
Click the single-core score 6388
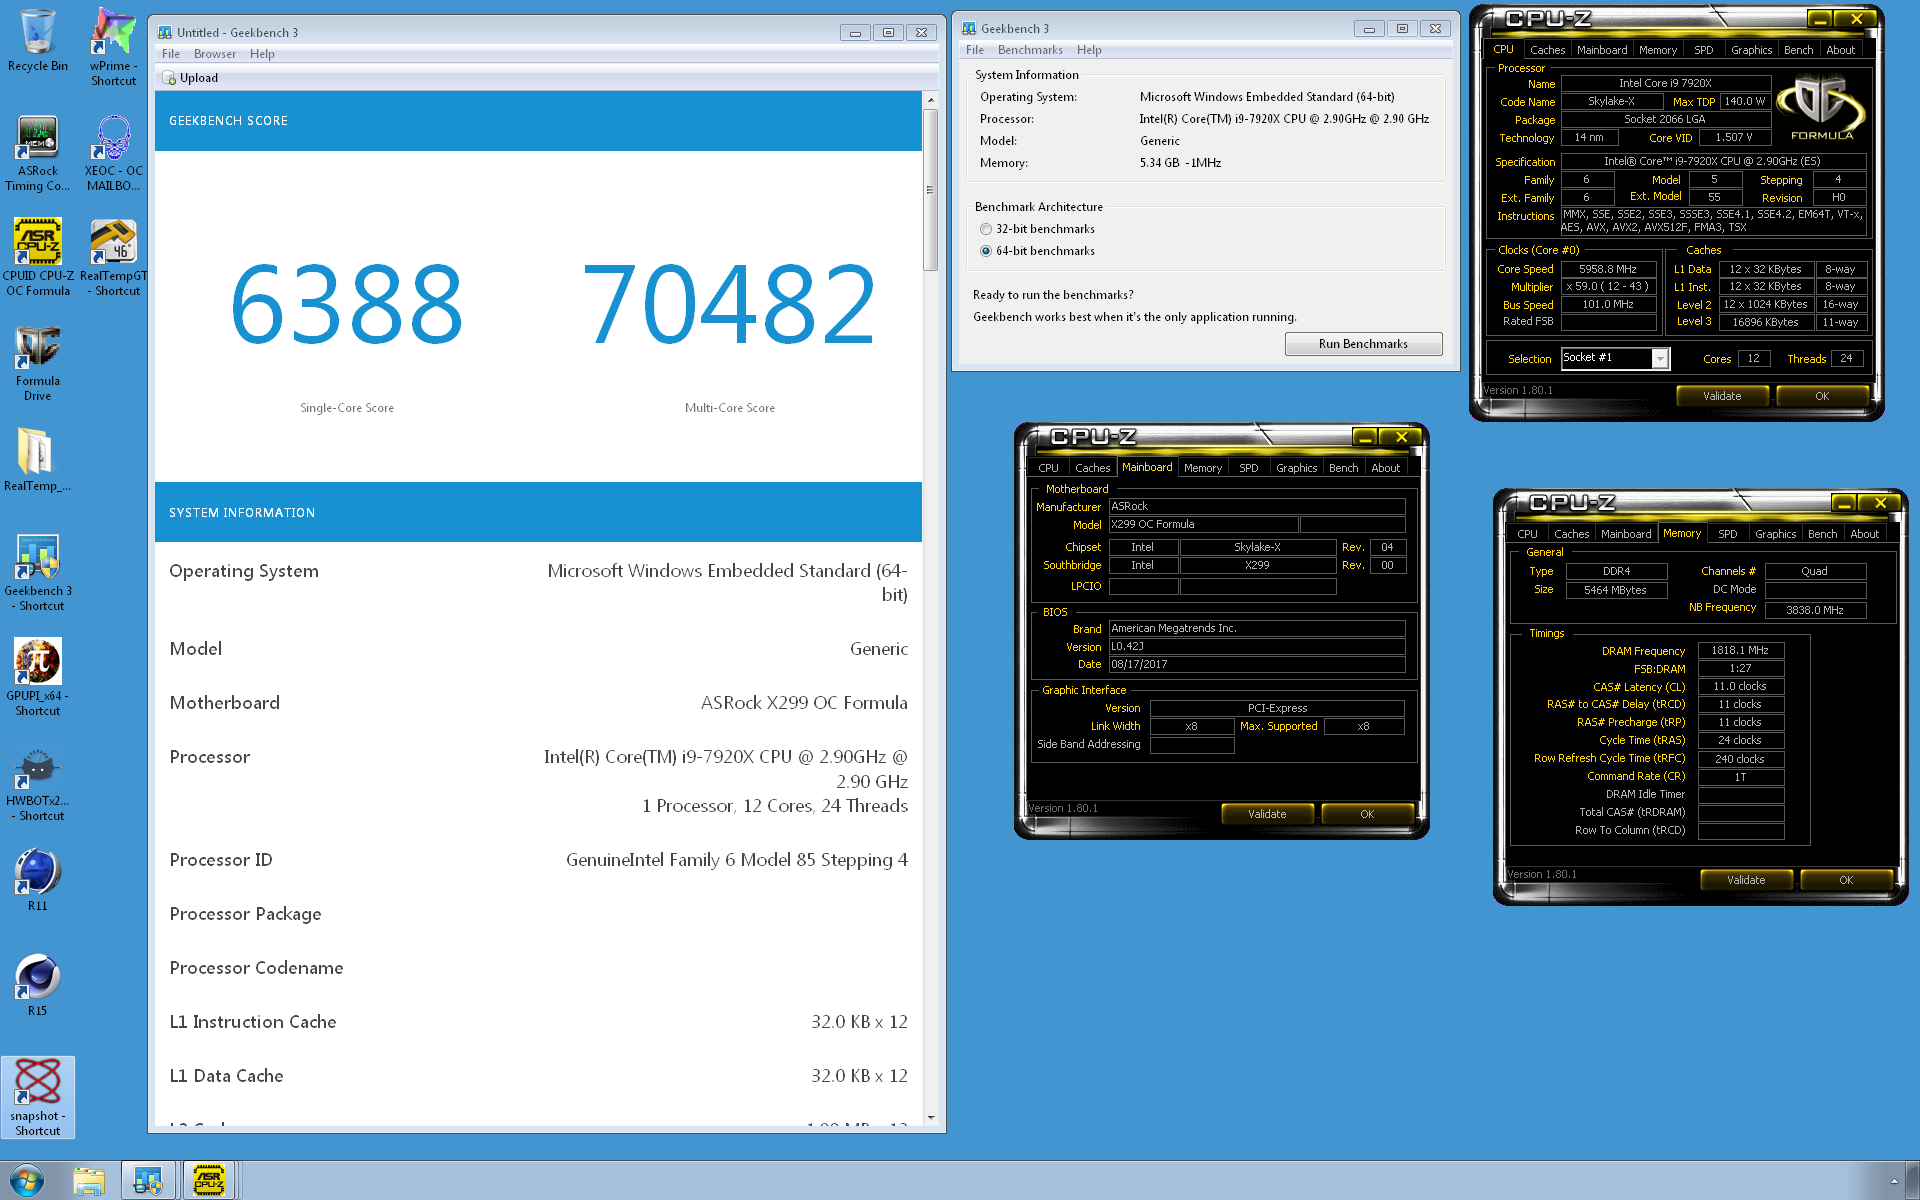[x=347, y=304]
